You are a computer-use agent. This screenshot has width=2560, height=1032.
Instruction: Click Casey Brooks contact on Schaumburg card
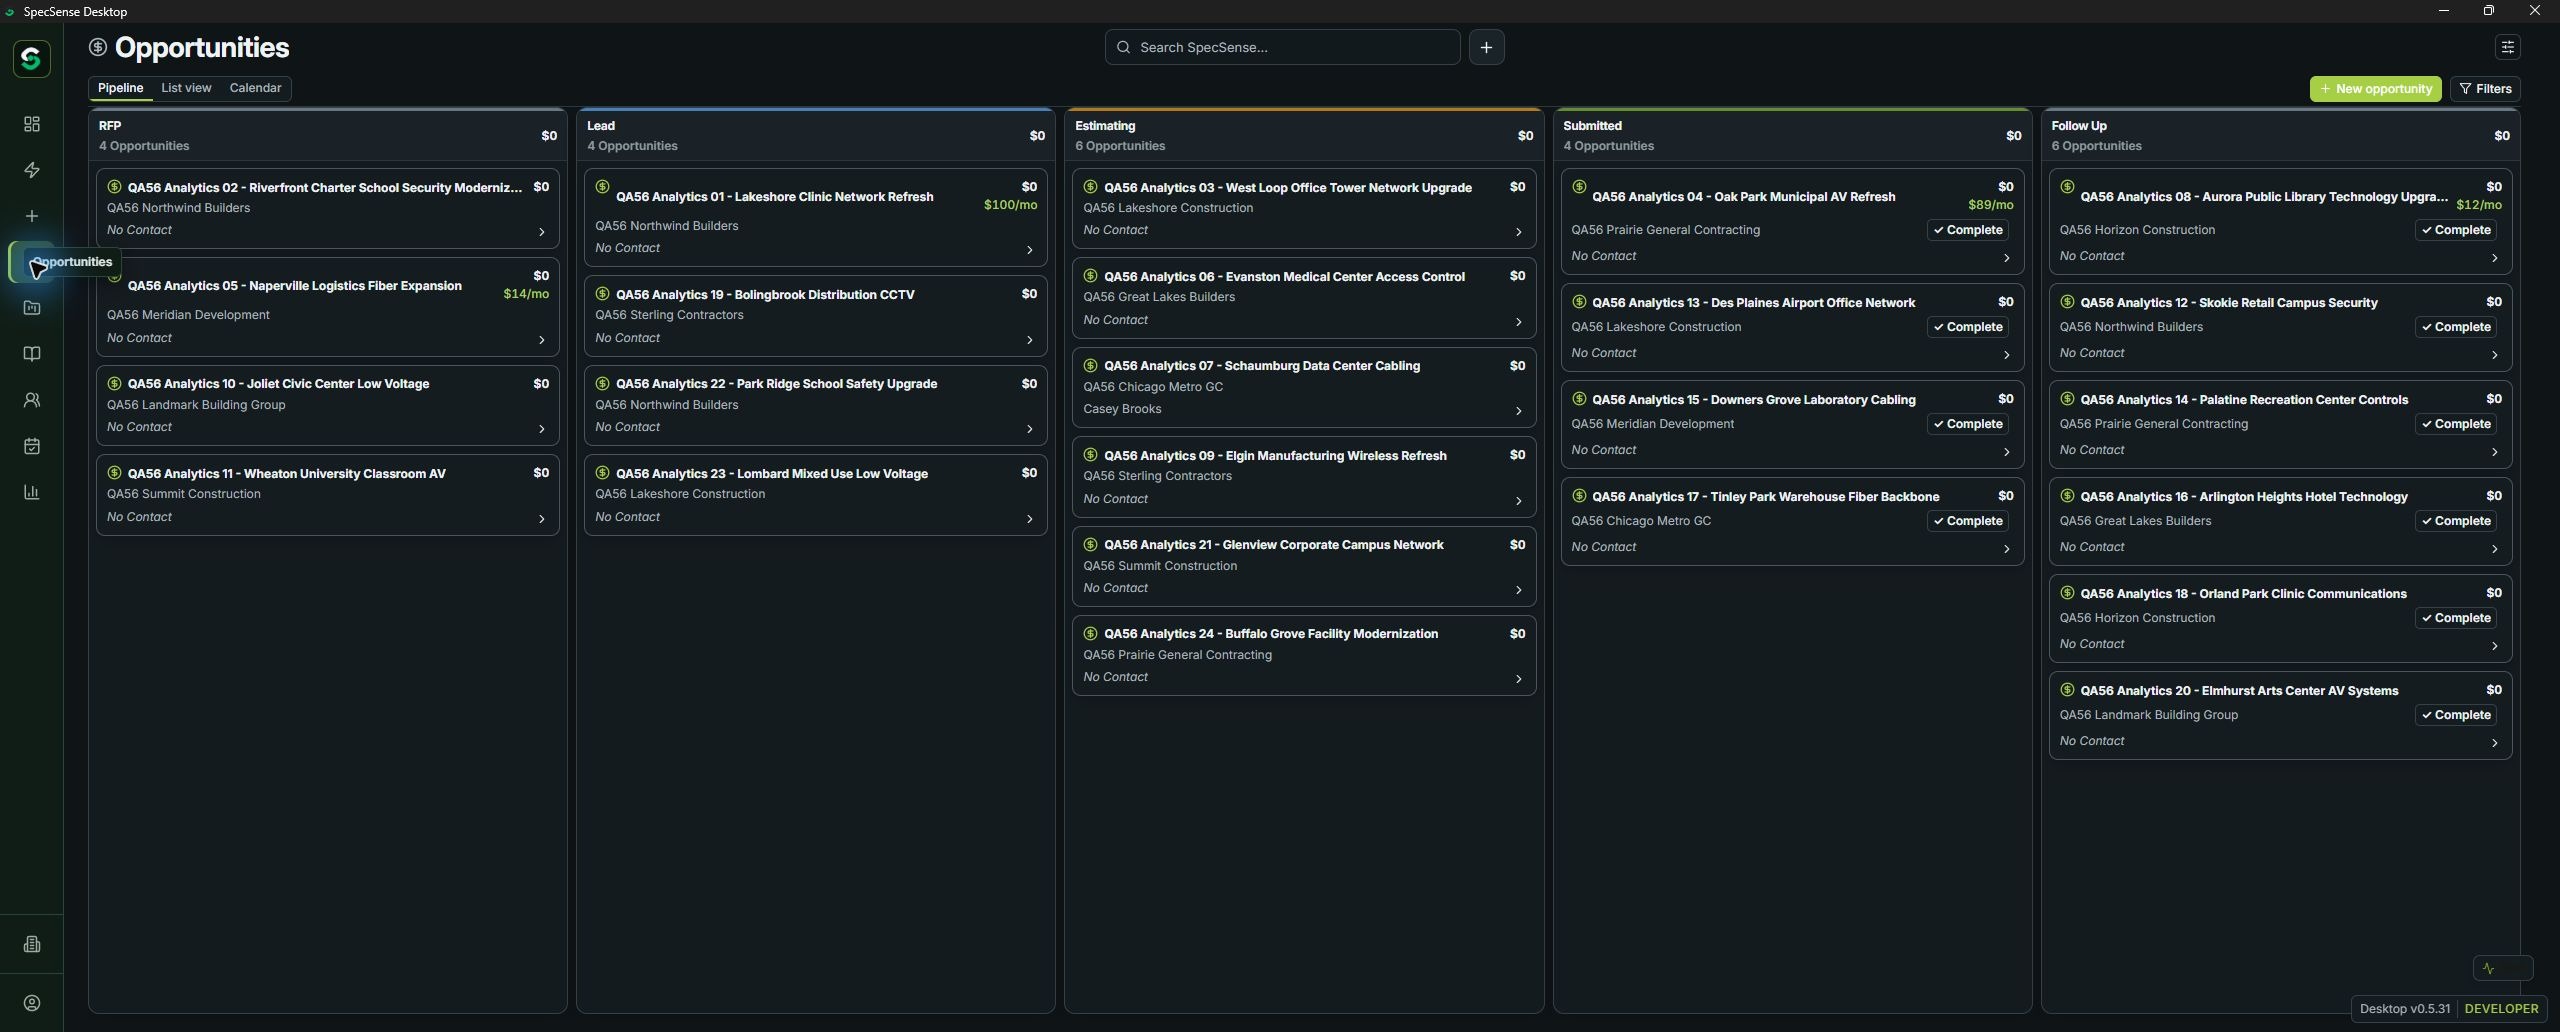point(1122,409)
